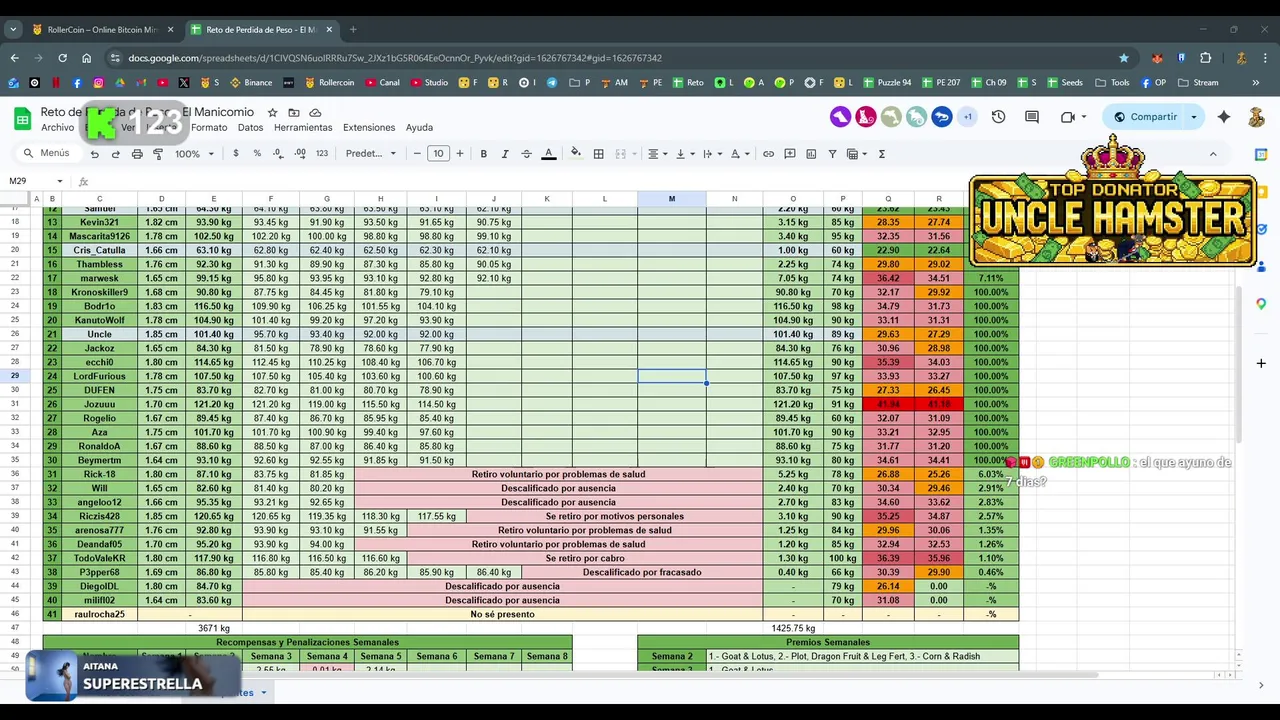Image resolution: width=1280 pixels, height=720 pixels.
Task: Open version history clock icon
Action: (x=998, y=117)
